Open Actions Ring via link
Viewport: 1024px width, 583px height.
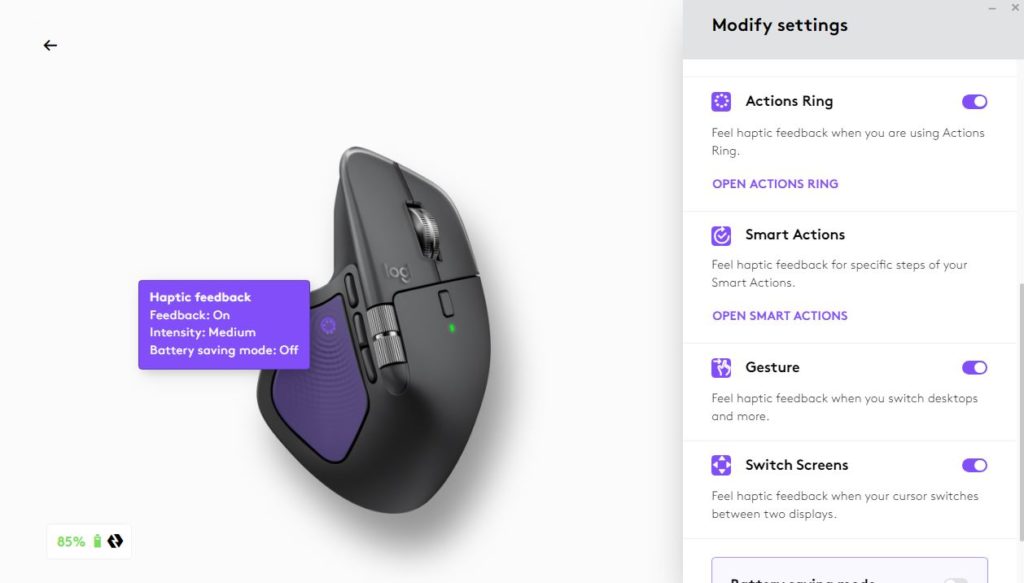pyautogui.click(x=775, y=184)
